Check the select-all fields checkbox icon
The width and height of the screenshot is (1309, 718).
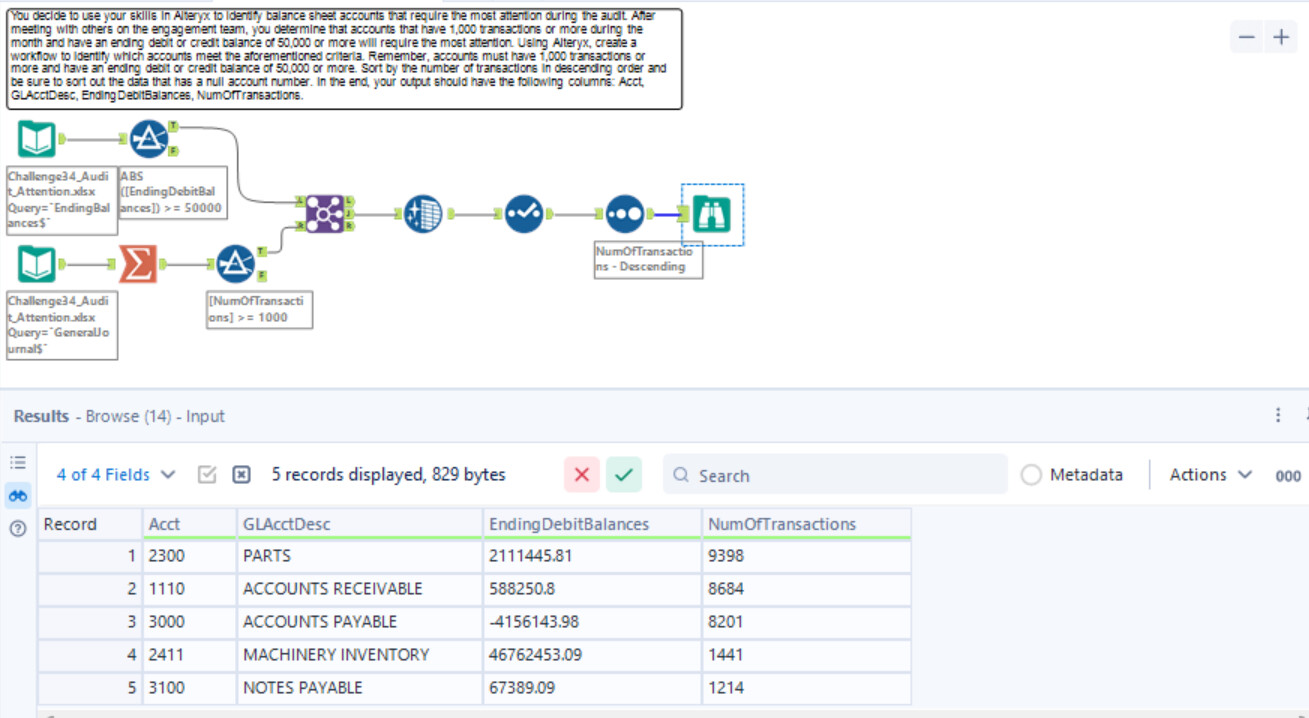207,475
